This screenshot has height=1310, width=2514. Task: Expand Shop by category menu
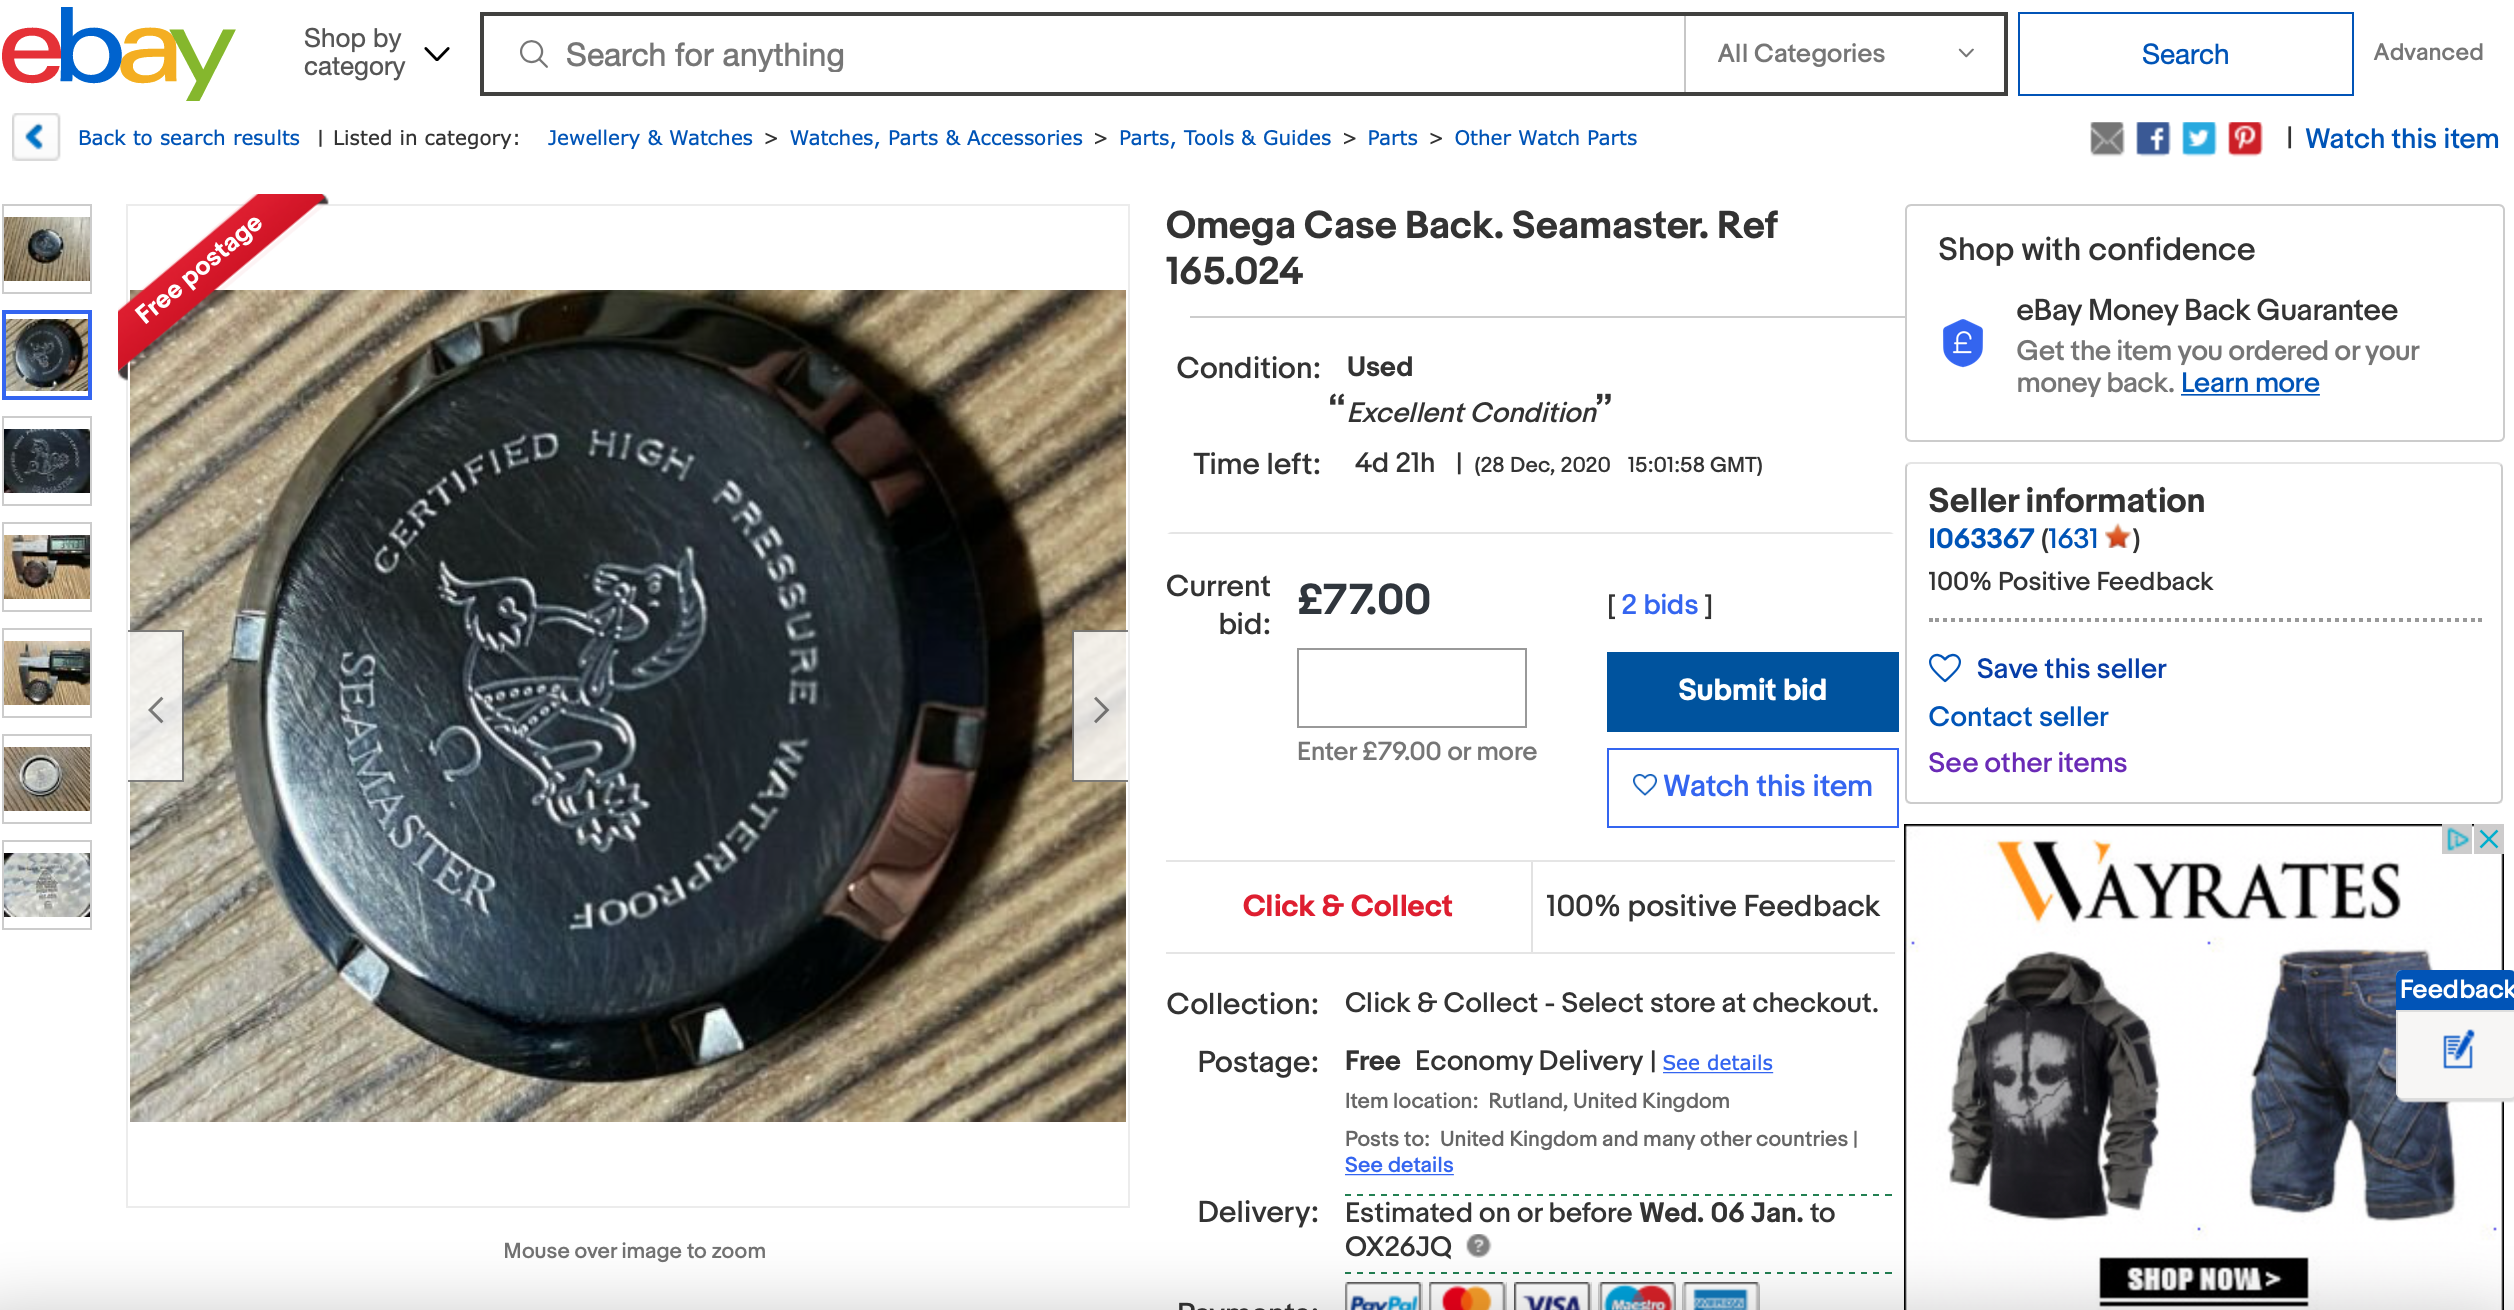coord(377,53)
